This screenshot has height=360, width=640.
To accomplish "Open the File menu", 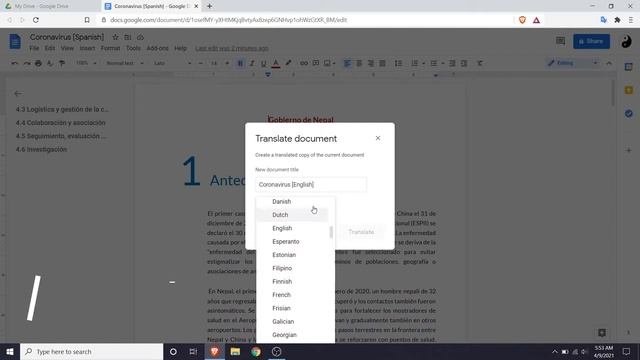I will 34,48.
